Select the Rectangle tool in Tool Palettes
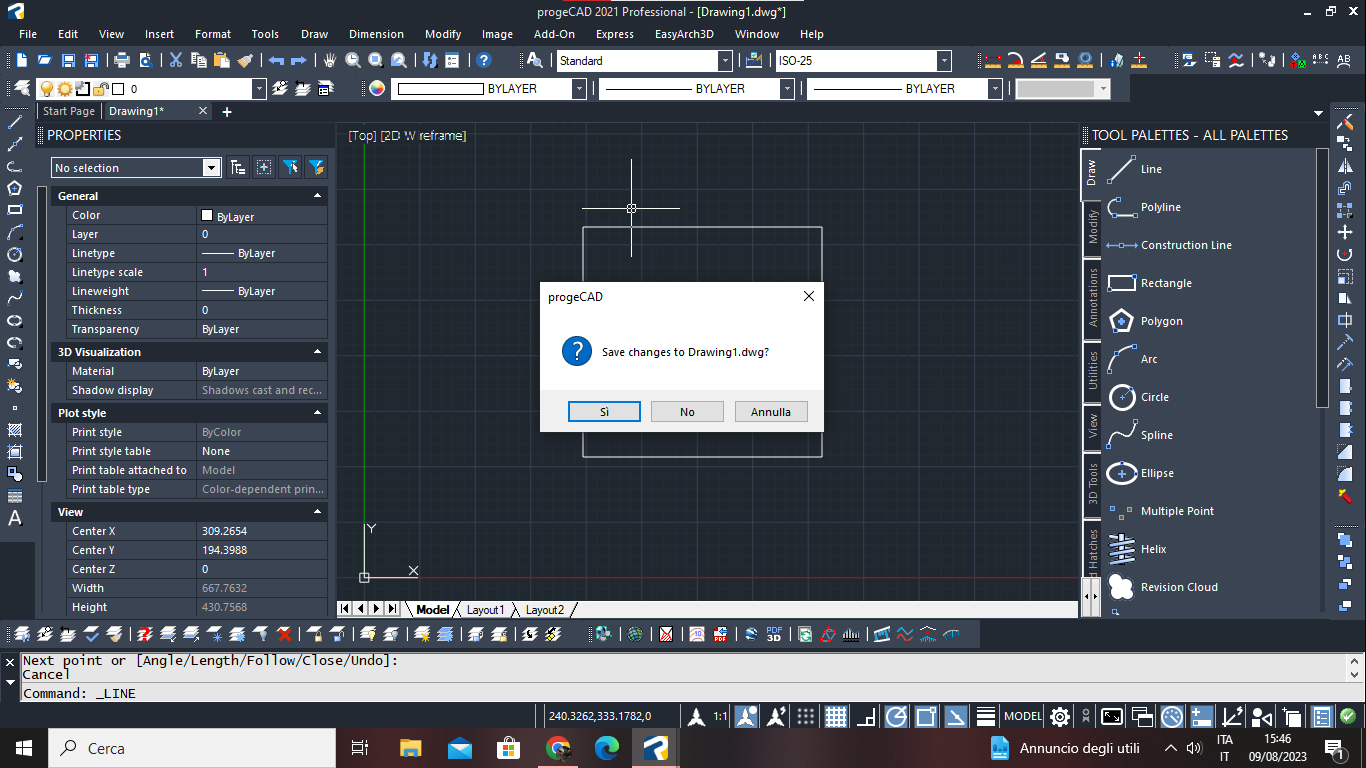The width and height of the screenshot is (1366, 768). point(1149,283)
